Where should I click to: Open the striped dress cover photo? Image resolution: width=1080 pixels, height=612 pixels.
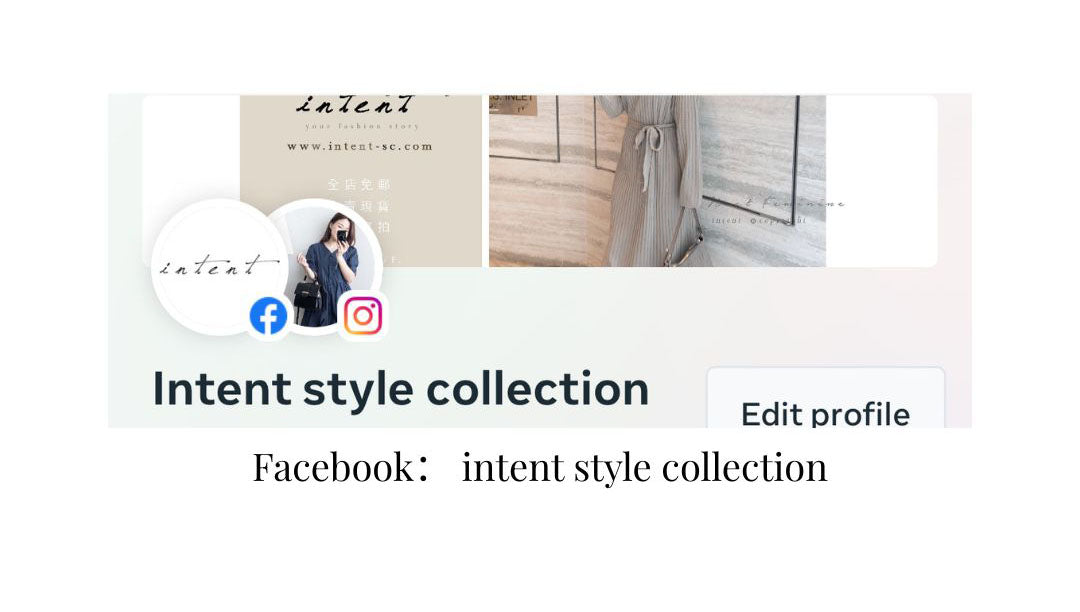pos(657,180)
